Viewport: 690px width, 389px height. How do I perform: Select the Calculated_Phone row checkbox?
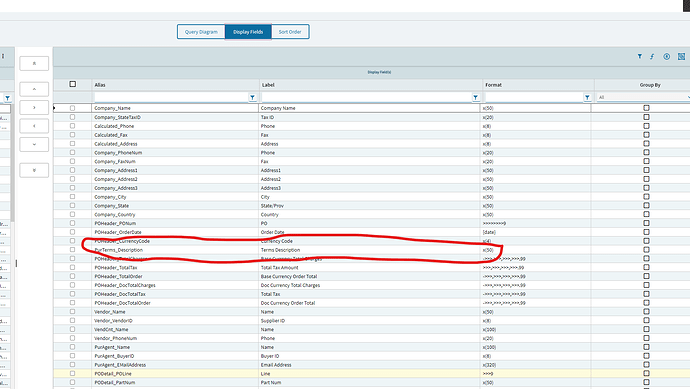click(x=72, y=126)
